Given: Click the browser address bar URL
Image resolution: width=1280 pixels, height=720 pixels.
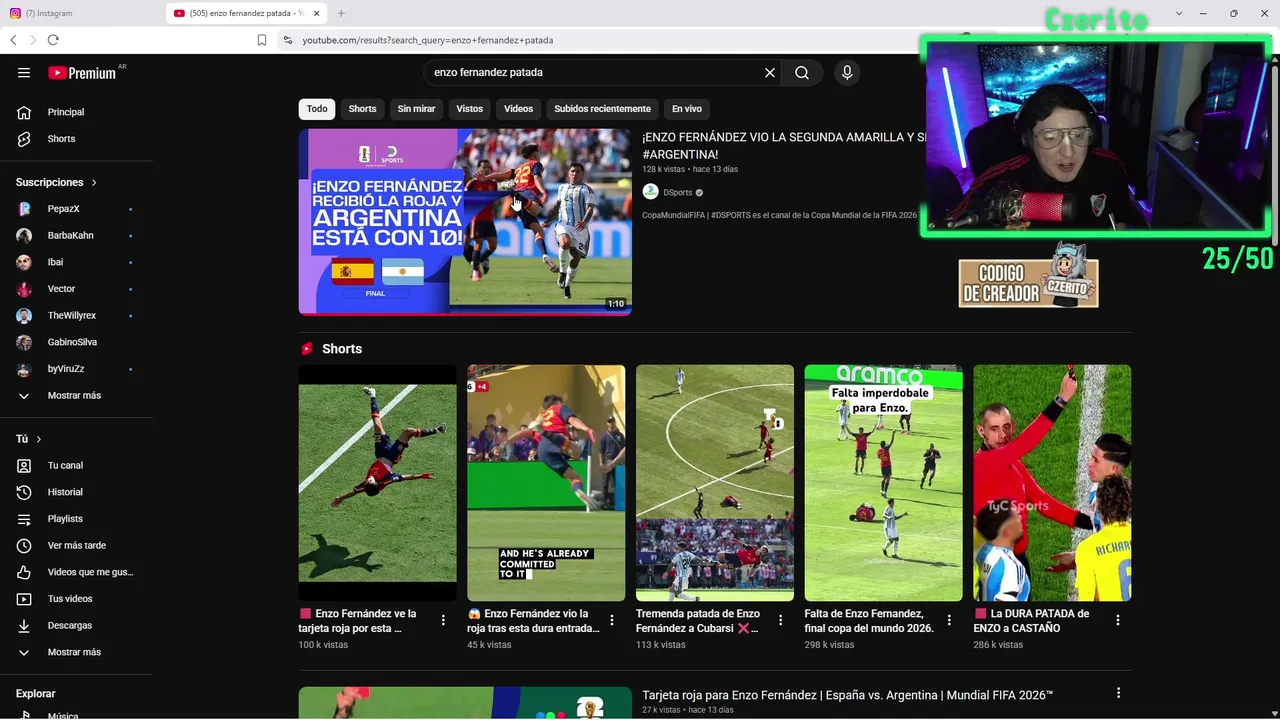Looking at the screenshot, I should click(428, 40).
